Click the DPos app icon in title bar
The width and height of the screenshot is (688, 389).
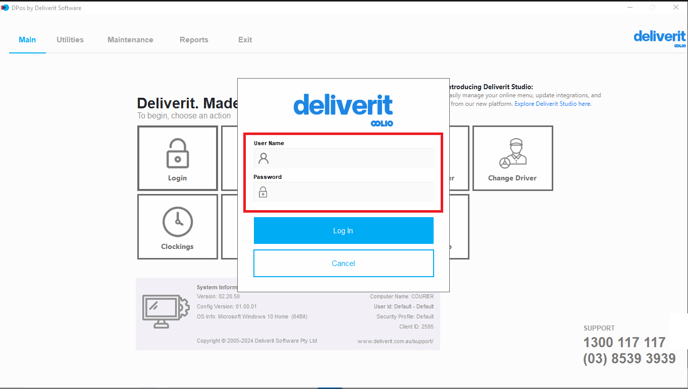tap(5, 7)
